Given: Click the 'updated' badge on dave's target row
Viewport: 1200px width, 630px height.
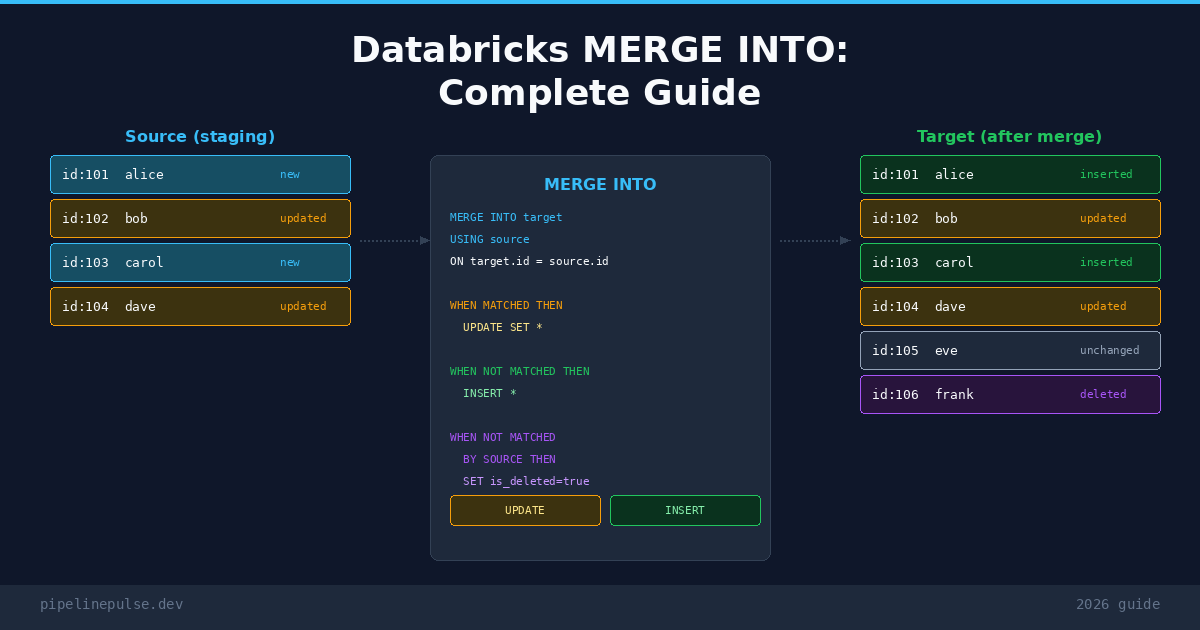Looking at the screenshot, I should click(1103, 306).
